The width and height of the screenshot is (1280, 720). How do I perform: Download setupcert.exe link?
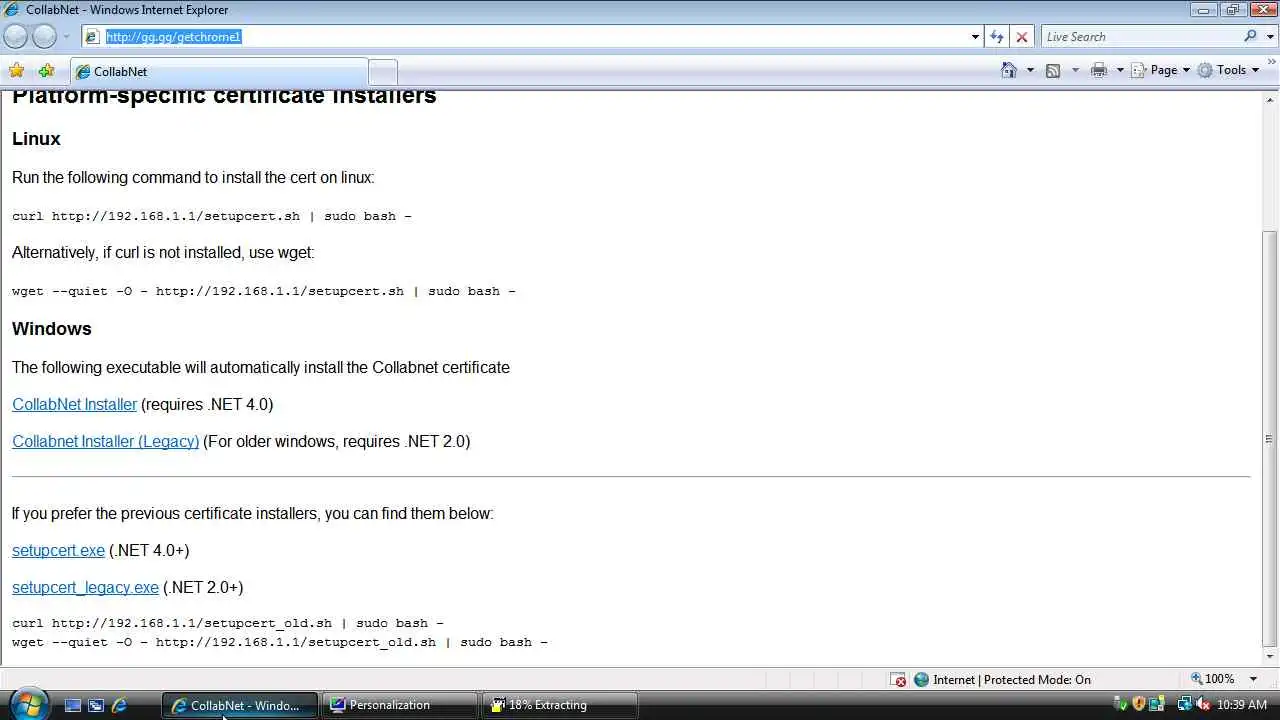58,550
